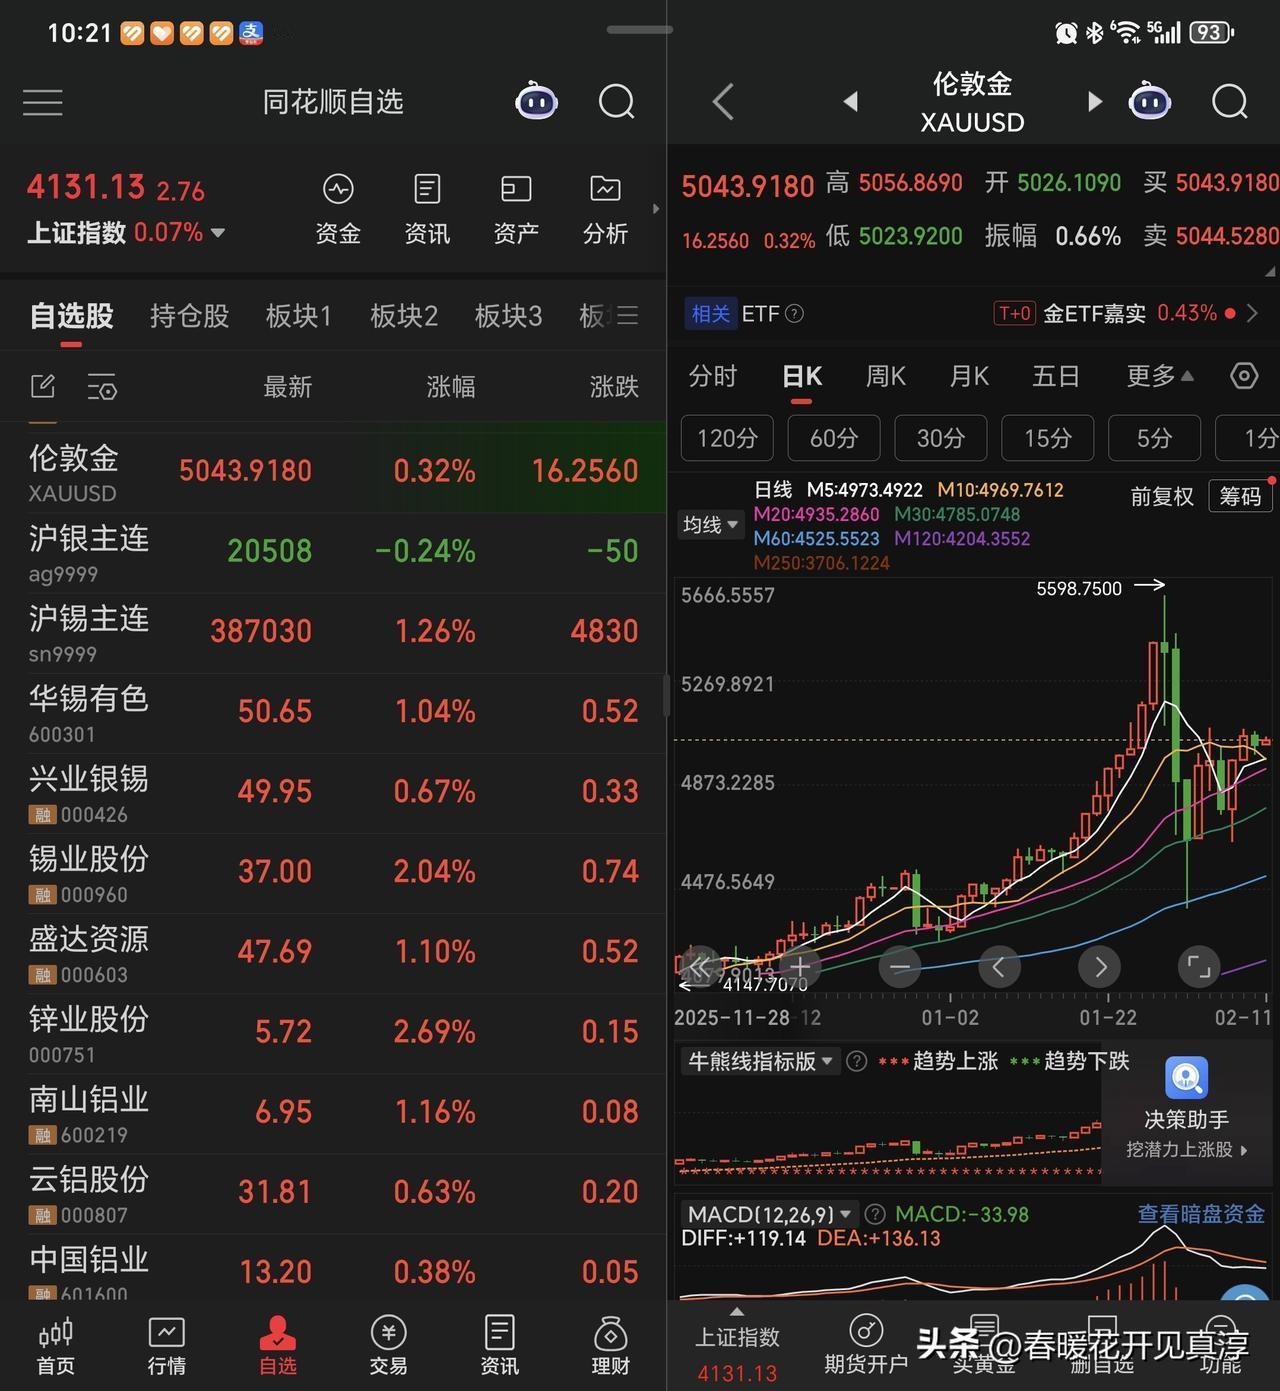This screenshot has width=1280, height=1391.
Task: Switch to the 板块2 tab
Action: pyautogui.click(x=404, y=316)
